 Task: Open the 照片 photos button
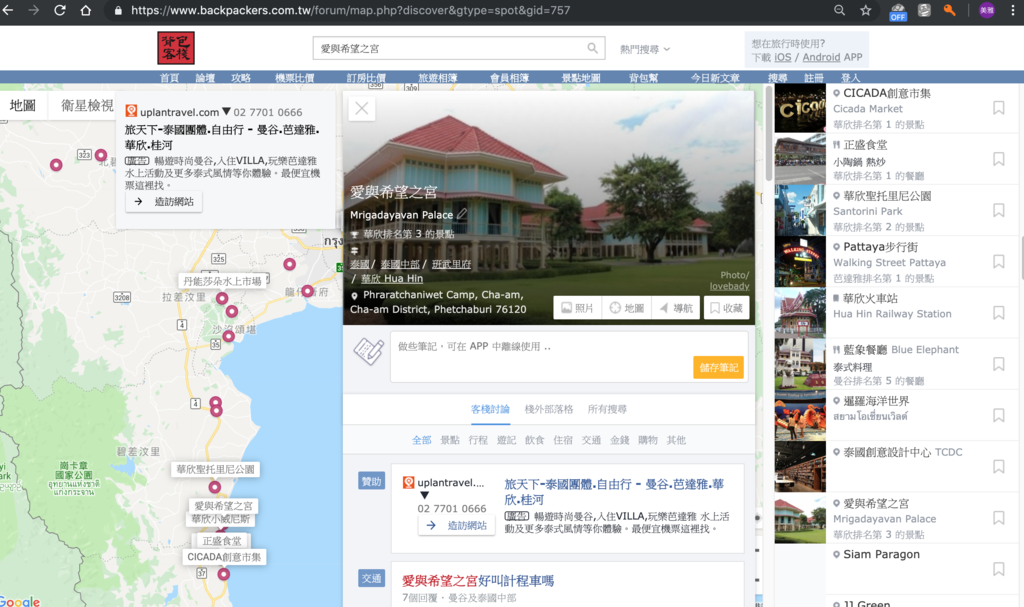point(577,308)
